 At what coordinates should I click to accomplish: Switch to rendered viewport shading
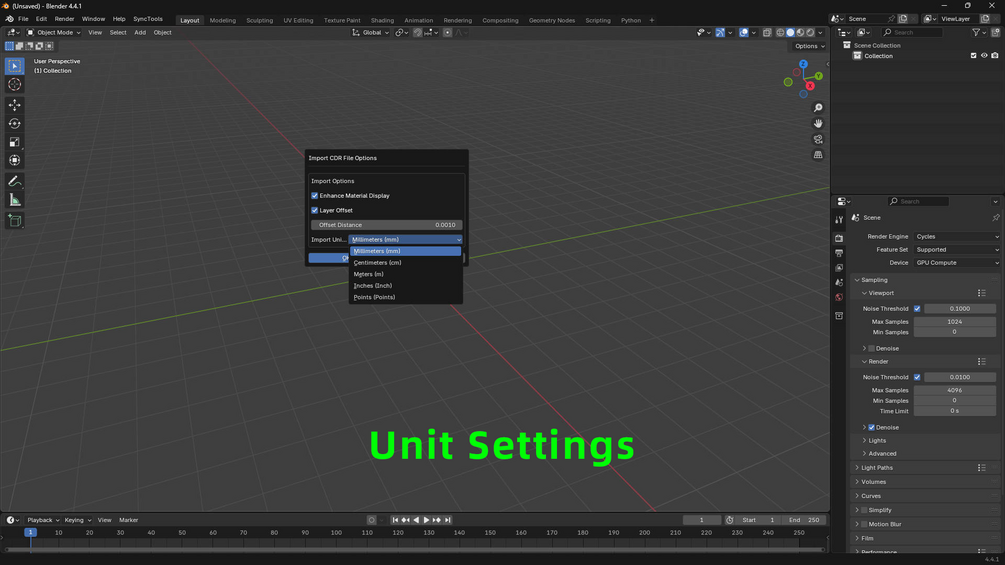[x=810, y=33]
